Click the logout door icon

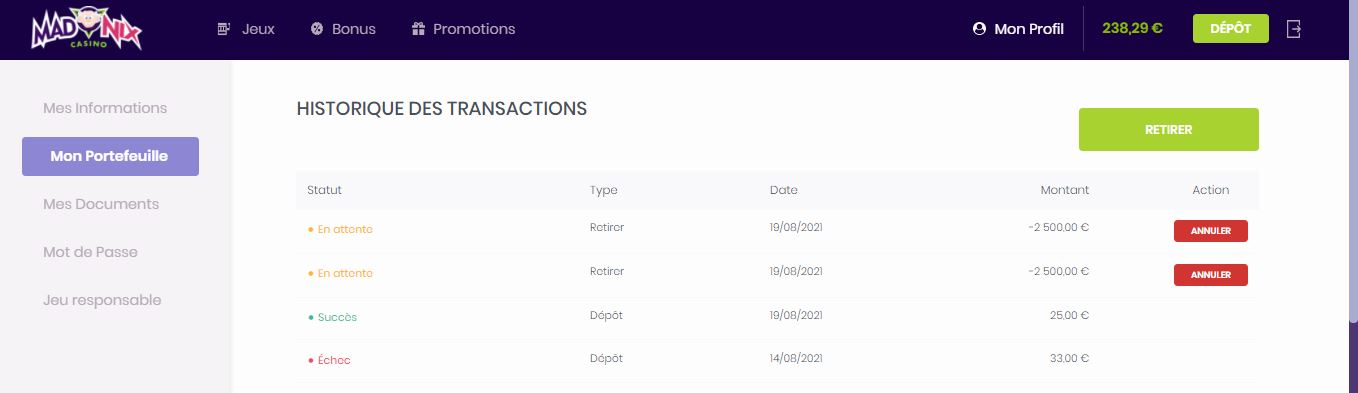click(1294, 29)
